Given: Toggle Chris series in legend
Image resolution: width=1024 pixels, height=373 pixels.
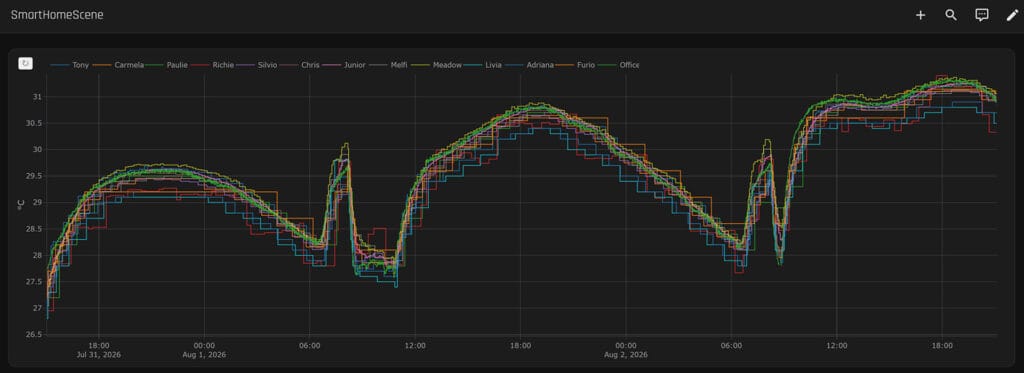Looking at the screenshot, I should point(300,65).
